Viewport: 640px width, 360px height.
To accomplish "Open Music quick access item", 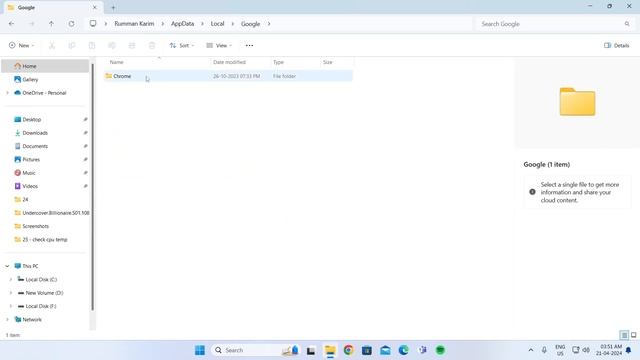I will (x=29, y=173).
